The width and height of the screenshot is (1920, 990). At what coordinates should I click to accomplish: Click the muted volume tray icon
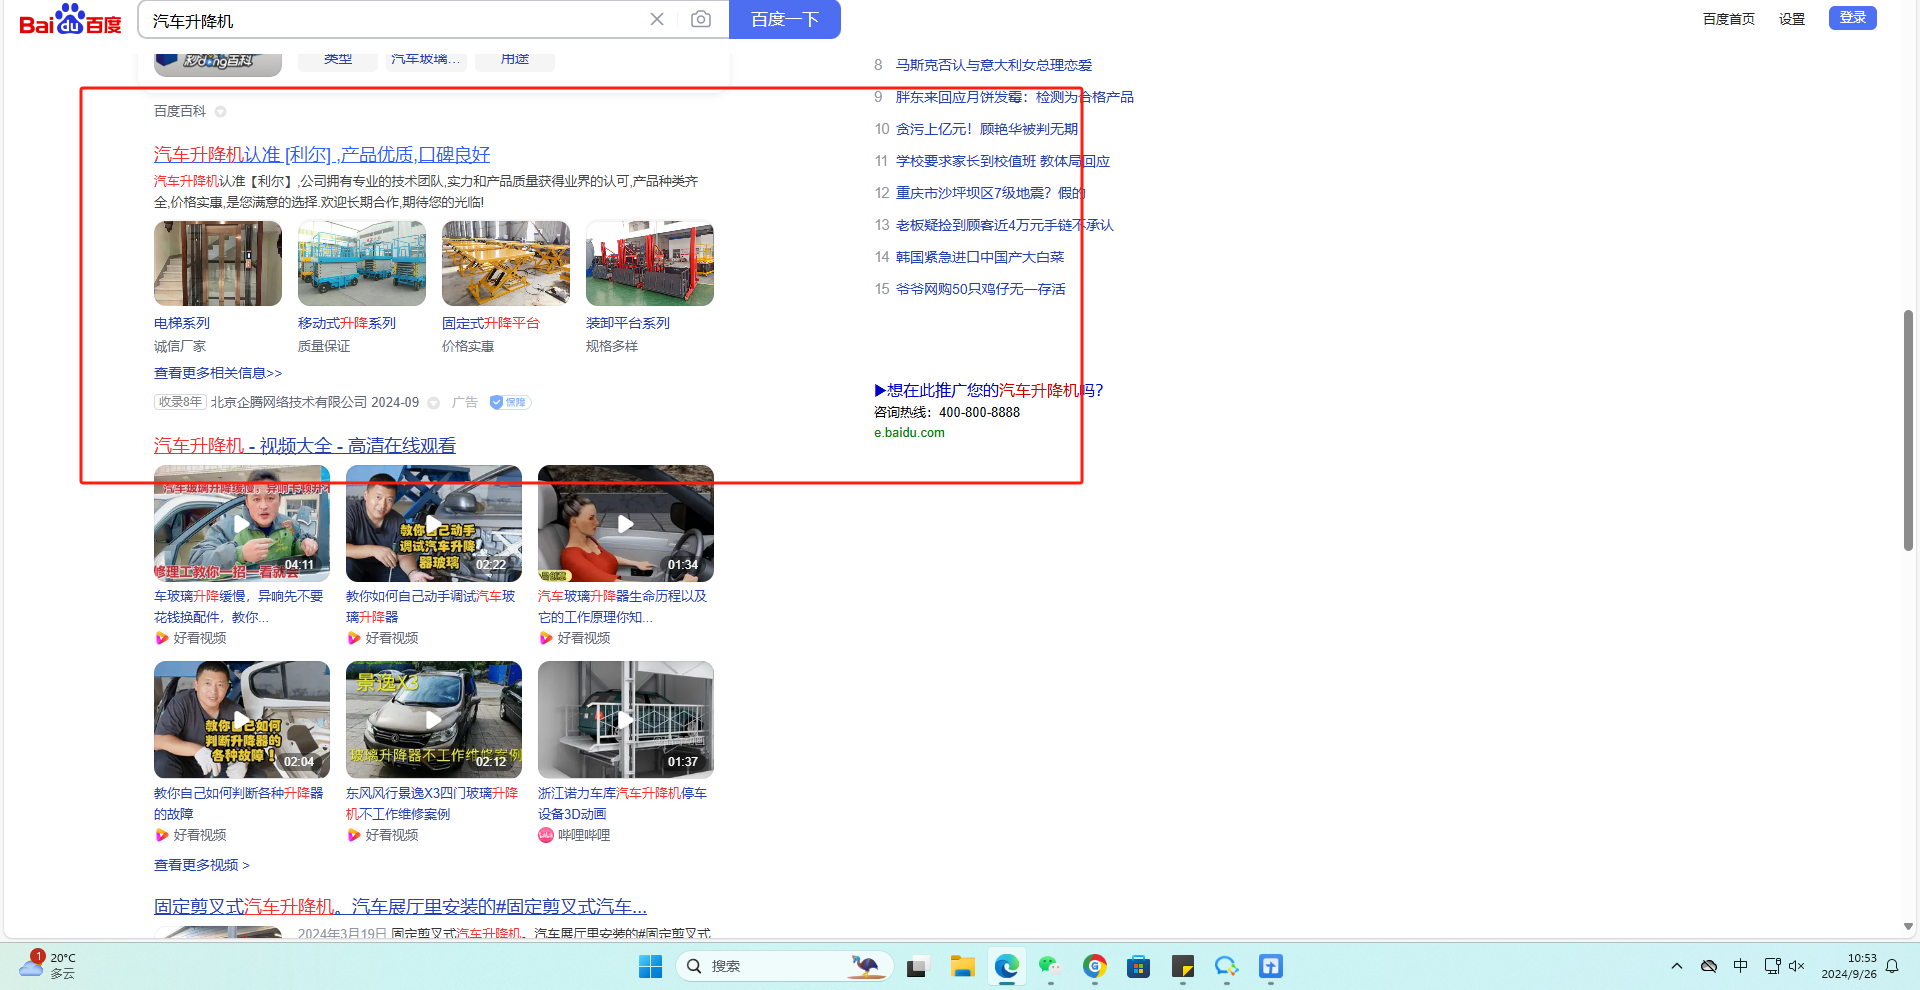click(1797, 966)
